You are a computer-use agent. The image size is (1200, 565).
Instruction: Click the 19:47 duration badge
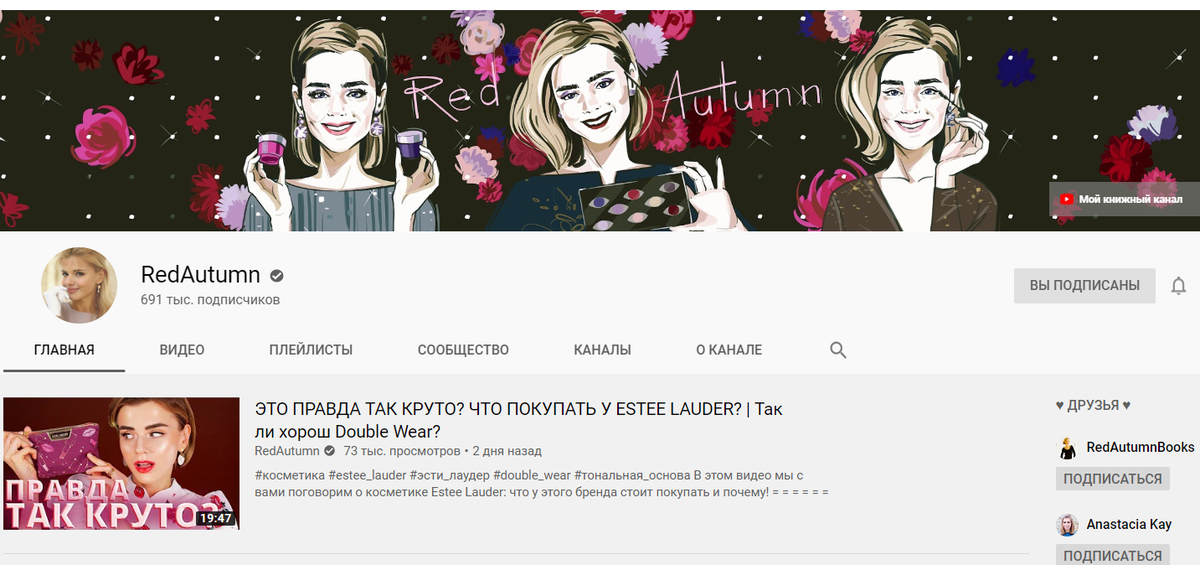coord(214,518)
